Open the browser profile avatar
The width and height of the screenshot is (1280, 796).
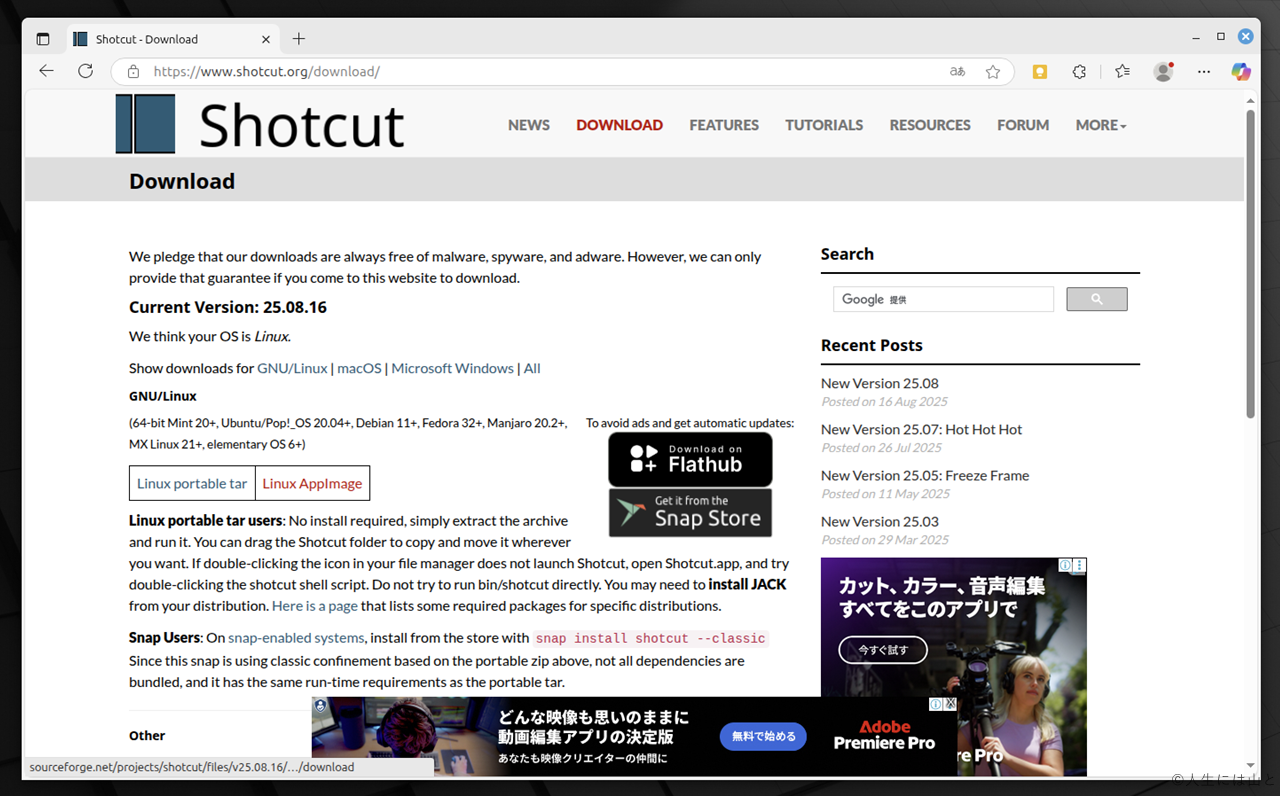[1163, 72]
